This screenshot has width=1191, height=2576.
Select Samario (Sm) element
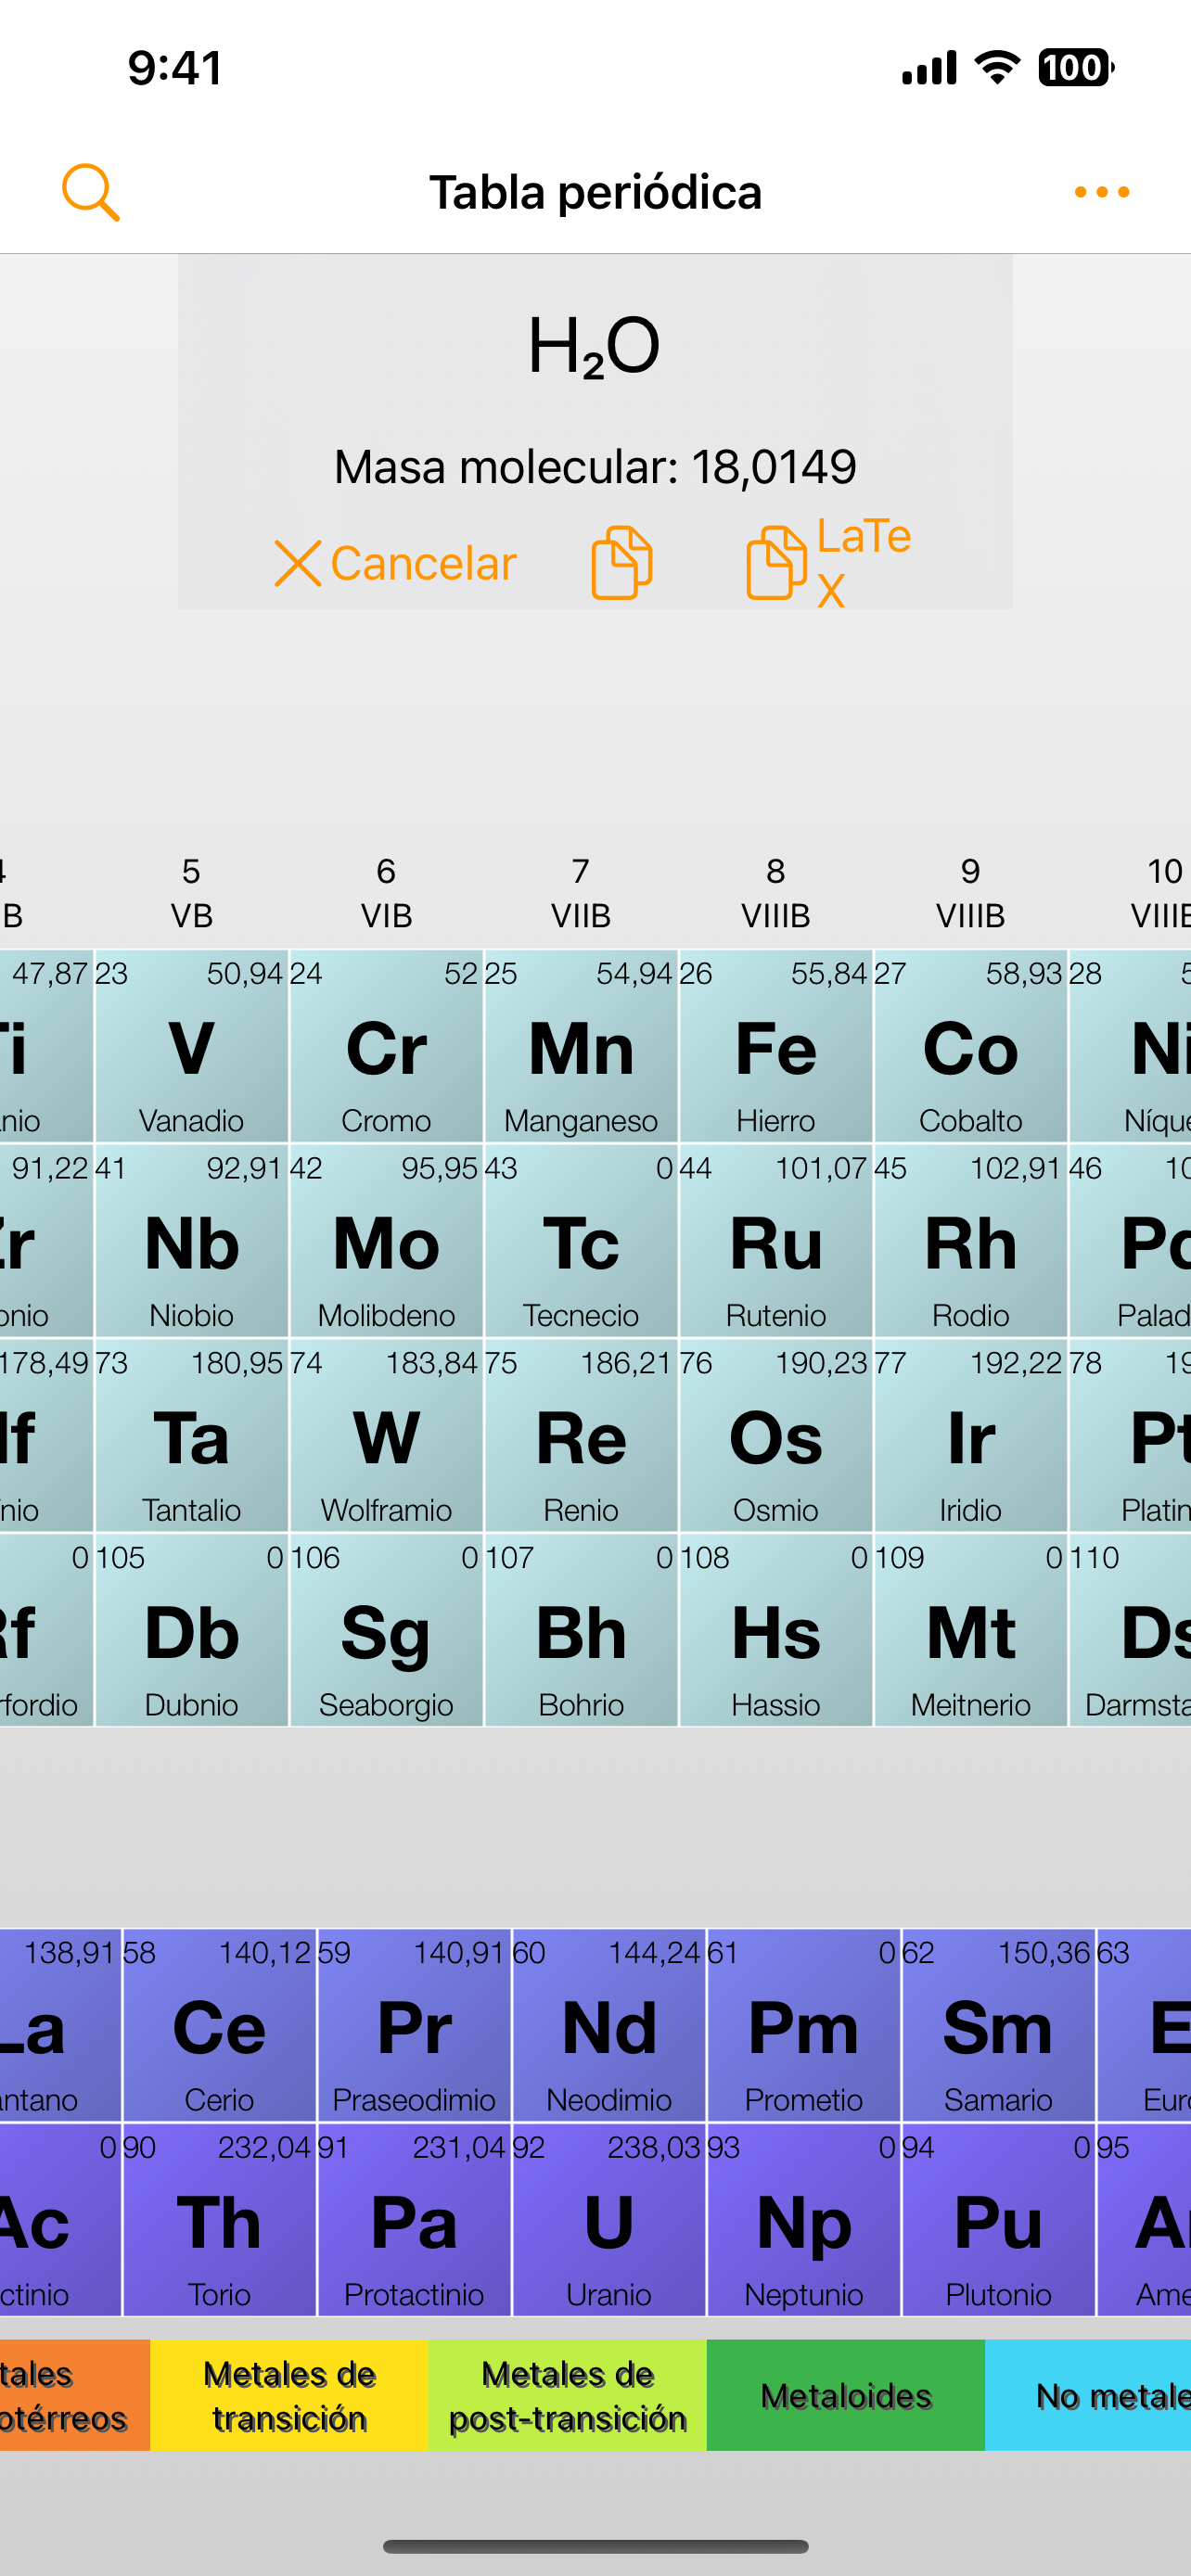998,2025
